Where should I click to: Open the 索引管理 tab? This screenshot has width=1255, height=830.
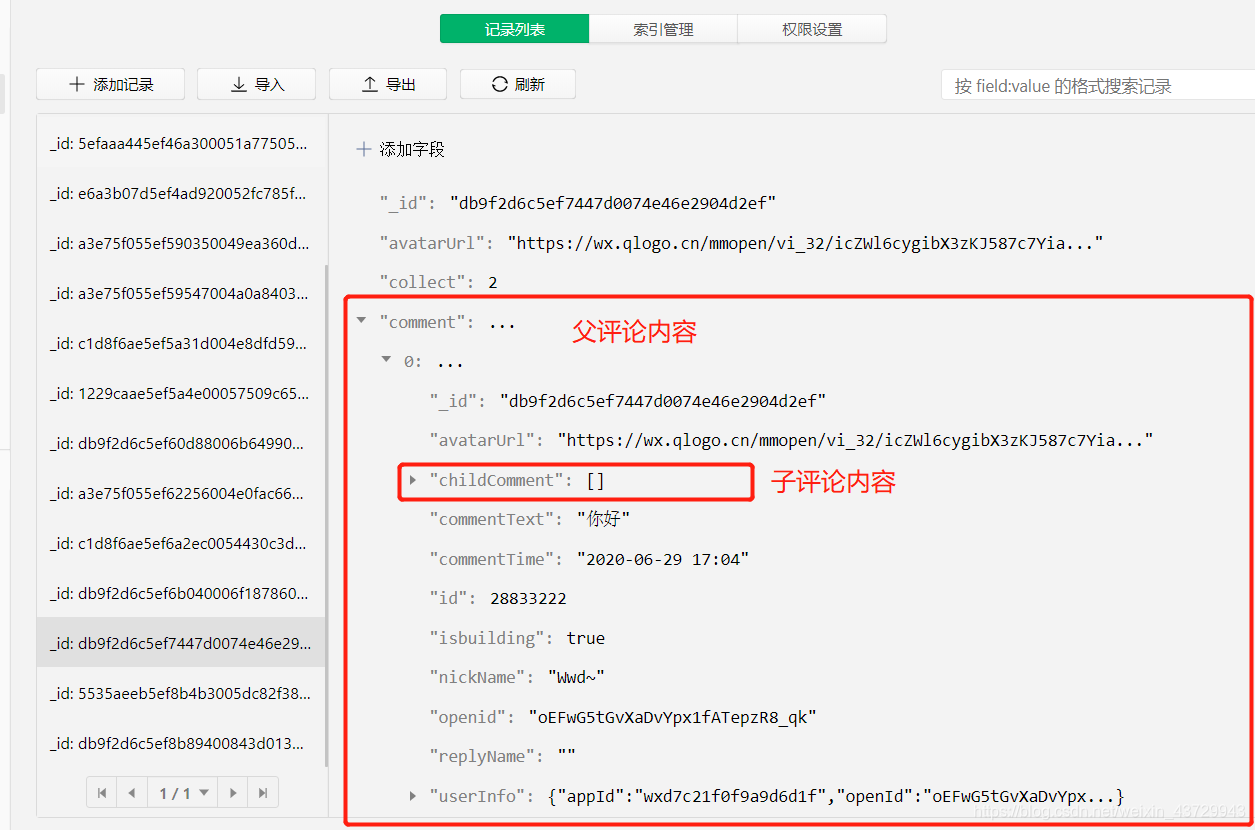click(x=663, y=29)
